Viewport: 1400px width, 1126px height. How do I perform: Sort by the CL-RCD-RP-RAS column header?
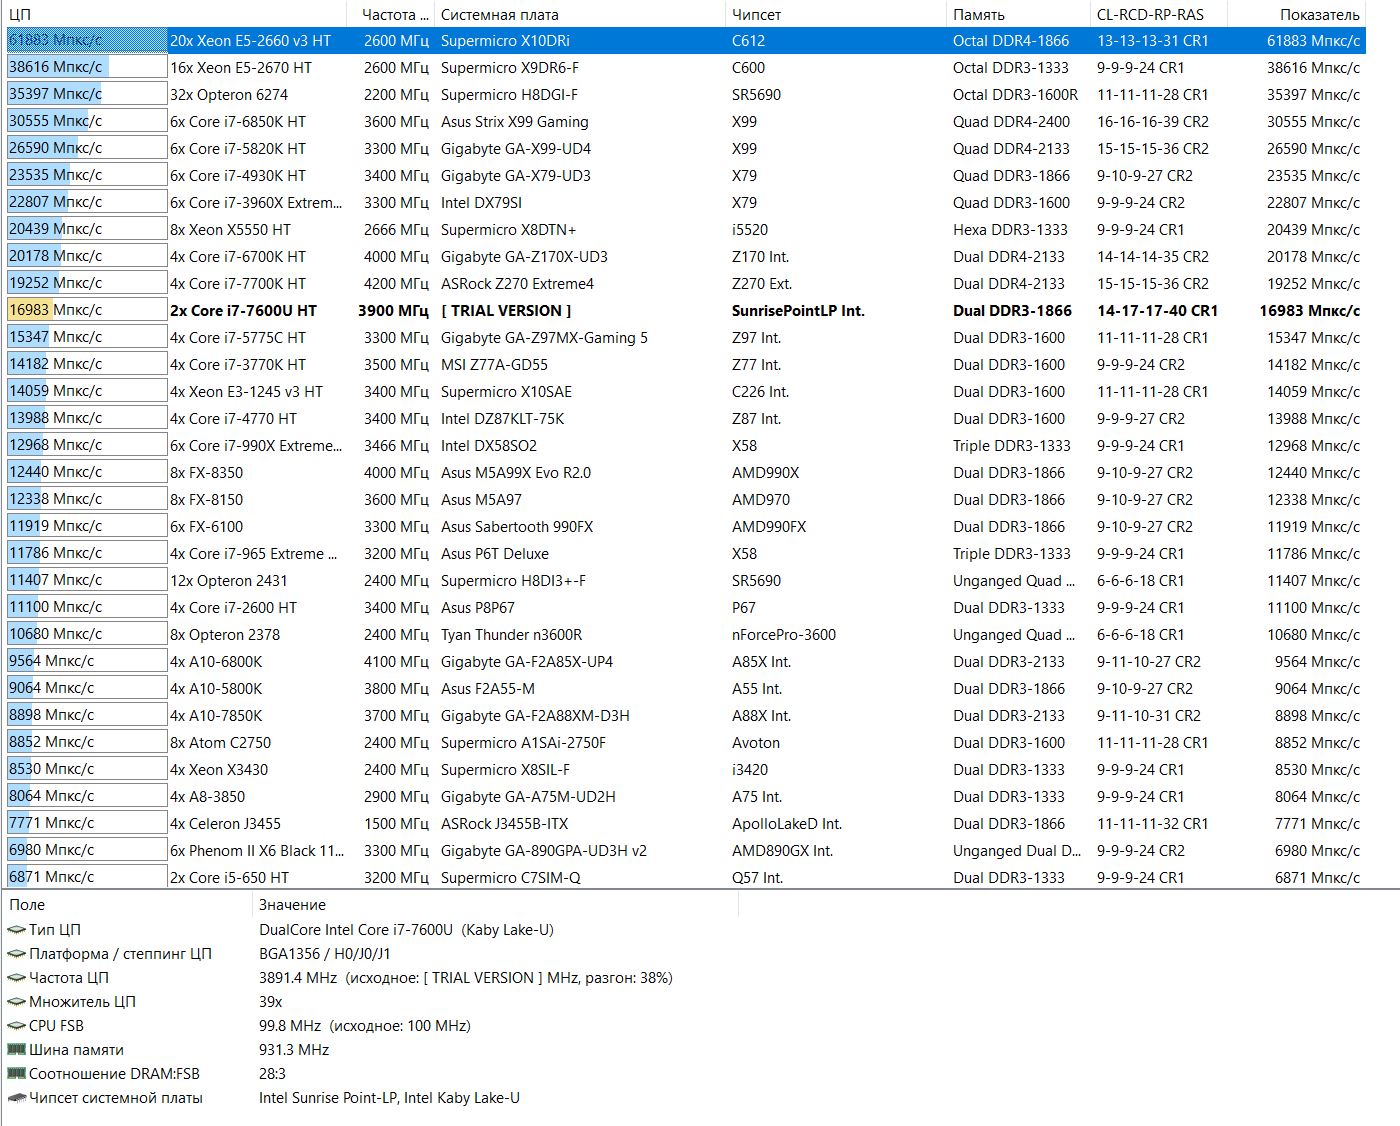tap(1159, 15)
